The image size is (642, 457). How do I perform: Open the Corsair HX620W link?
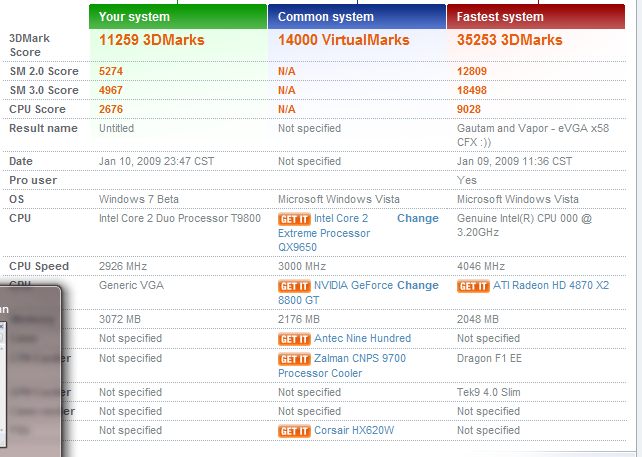(x=354, y=430)
